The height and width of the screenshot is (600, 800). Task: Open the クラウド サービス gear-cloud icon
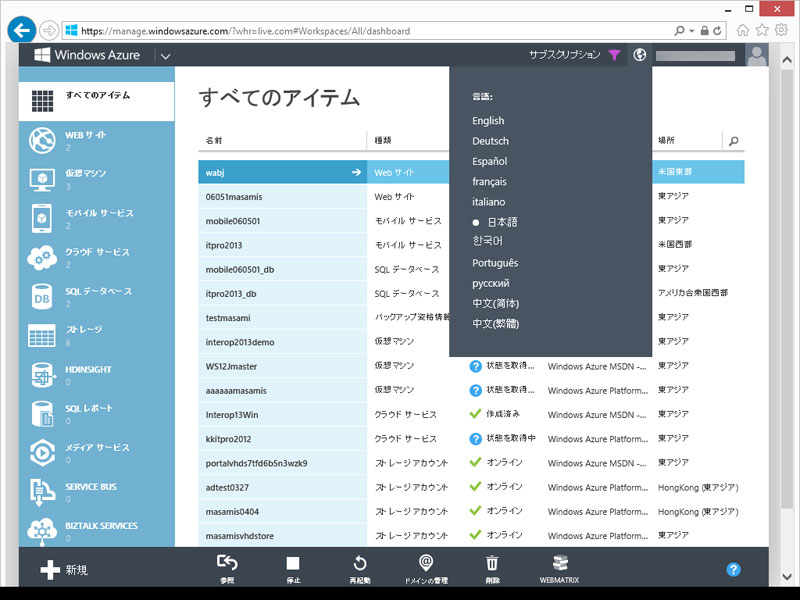coord(42,258)
